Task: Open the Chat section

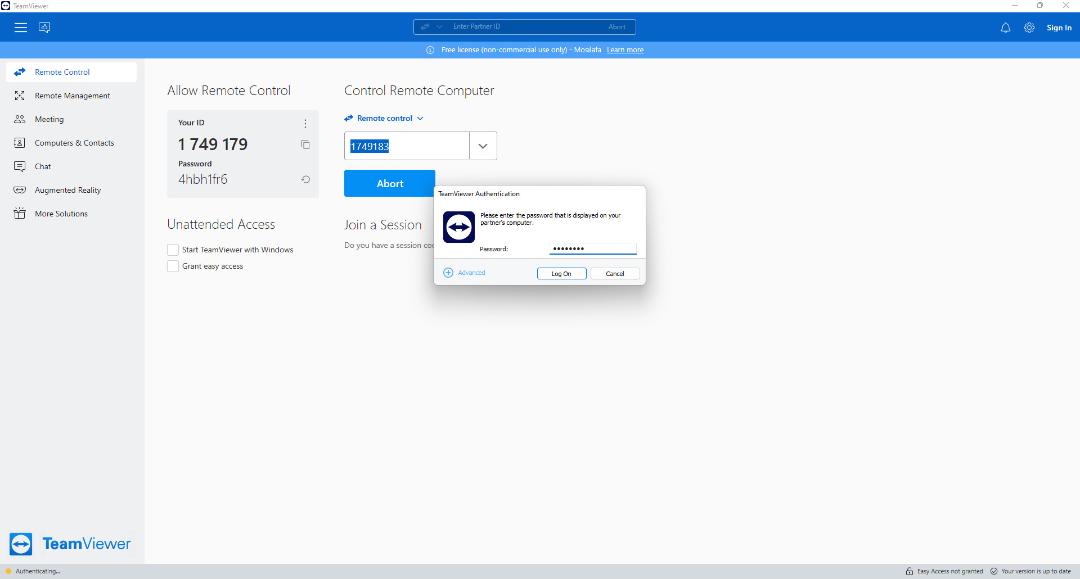Action: coord(72,166)
